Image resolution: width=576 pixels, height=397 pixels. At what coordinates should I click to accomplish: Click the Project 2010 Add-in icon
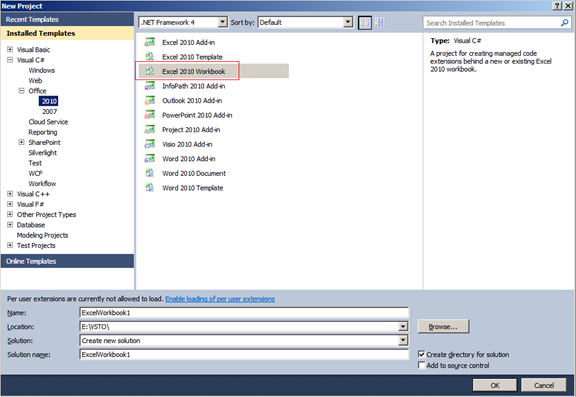pos(150,129)
